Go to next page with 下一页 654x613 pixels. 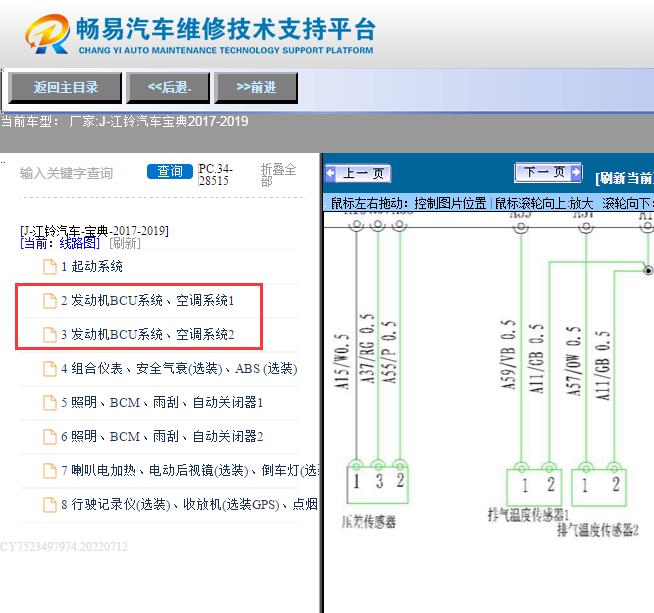pos(548,172)
